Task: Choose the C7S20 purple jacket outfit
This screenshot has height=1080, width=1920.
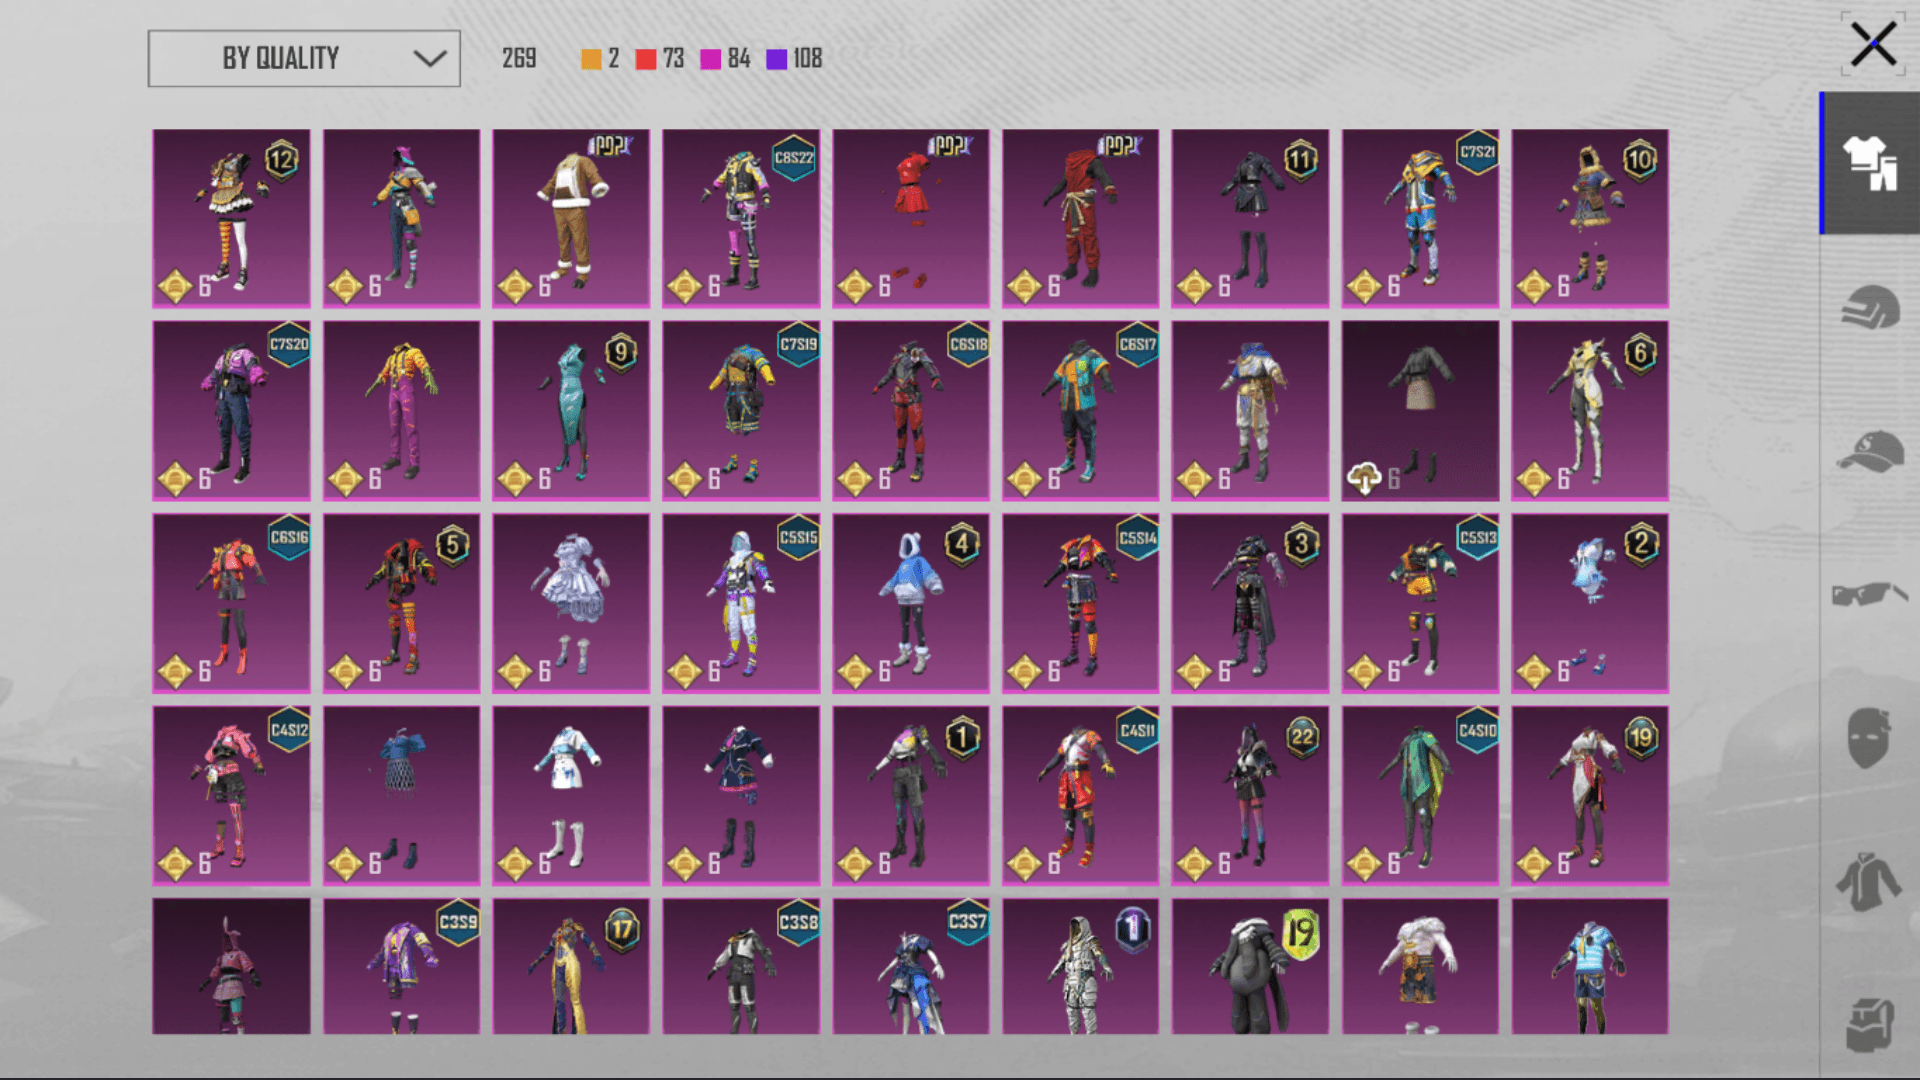Action: point(231,410)
